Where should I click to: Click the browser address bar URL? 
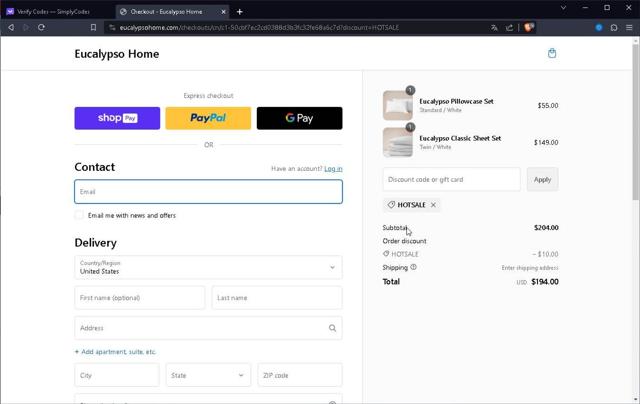click(x=259, y=28)
